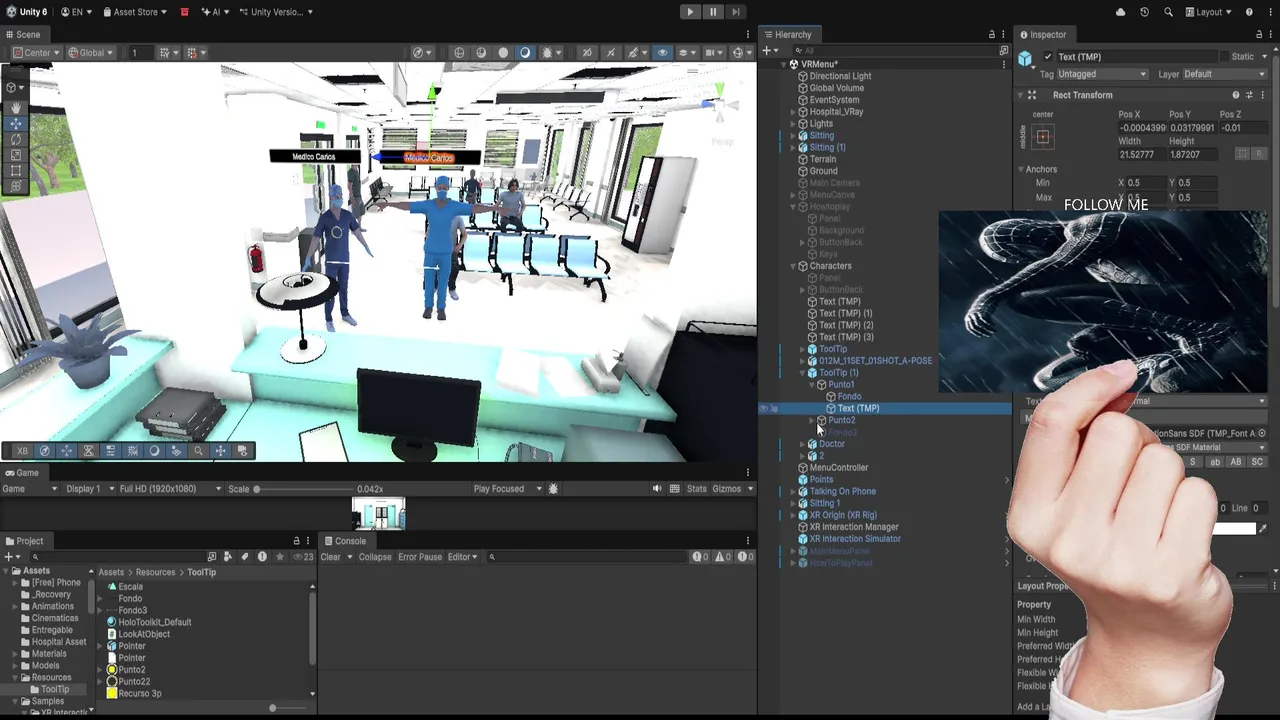Screen dimensions: 1280x720
Task: Collapse the Characters object in Hierarchy
Action: [x=793, y=266]
